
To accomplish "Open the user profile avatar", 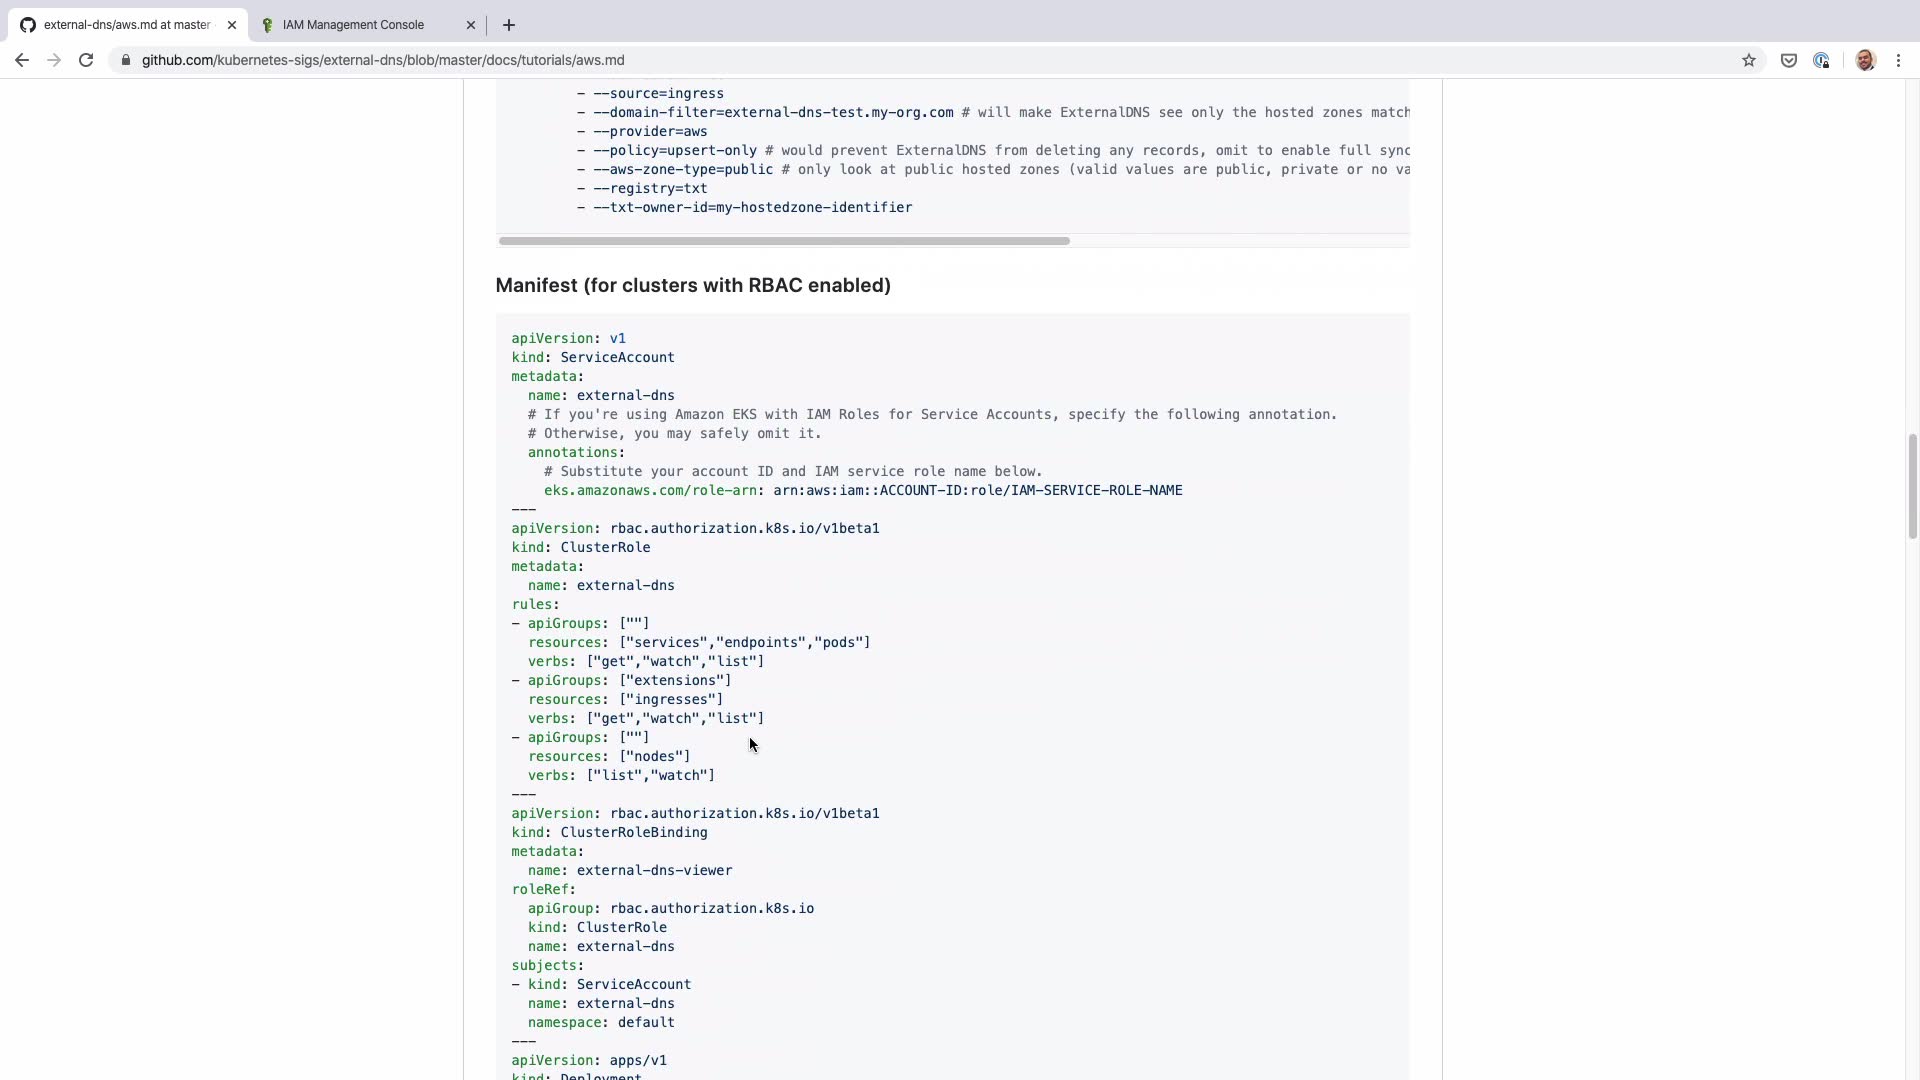I will click(1865, 60).
